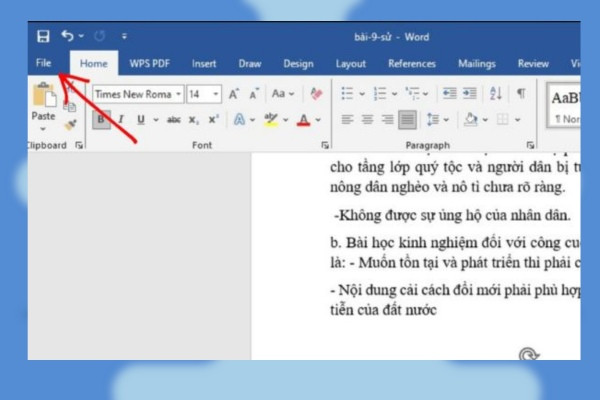Screen dimensions: 600x400
Task: Click text "-Không được sự ủng hộ" line
Action: click(x=452, y=216)
